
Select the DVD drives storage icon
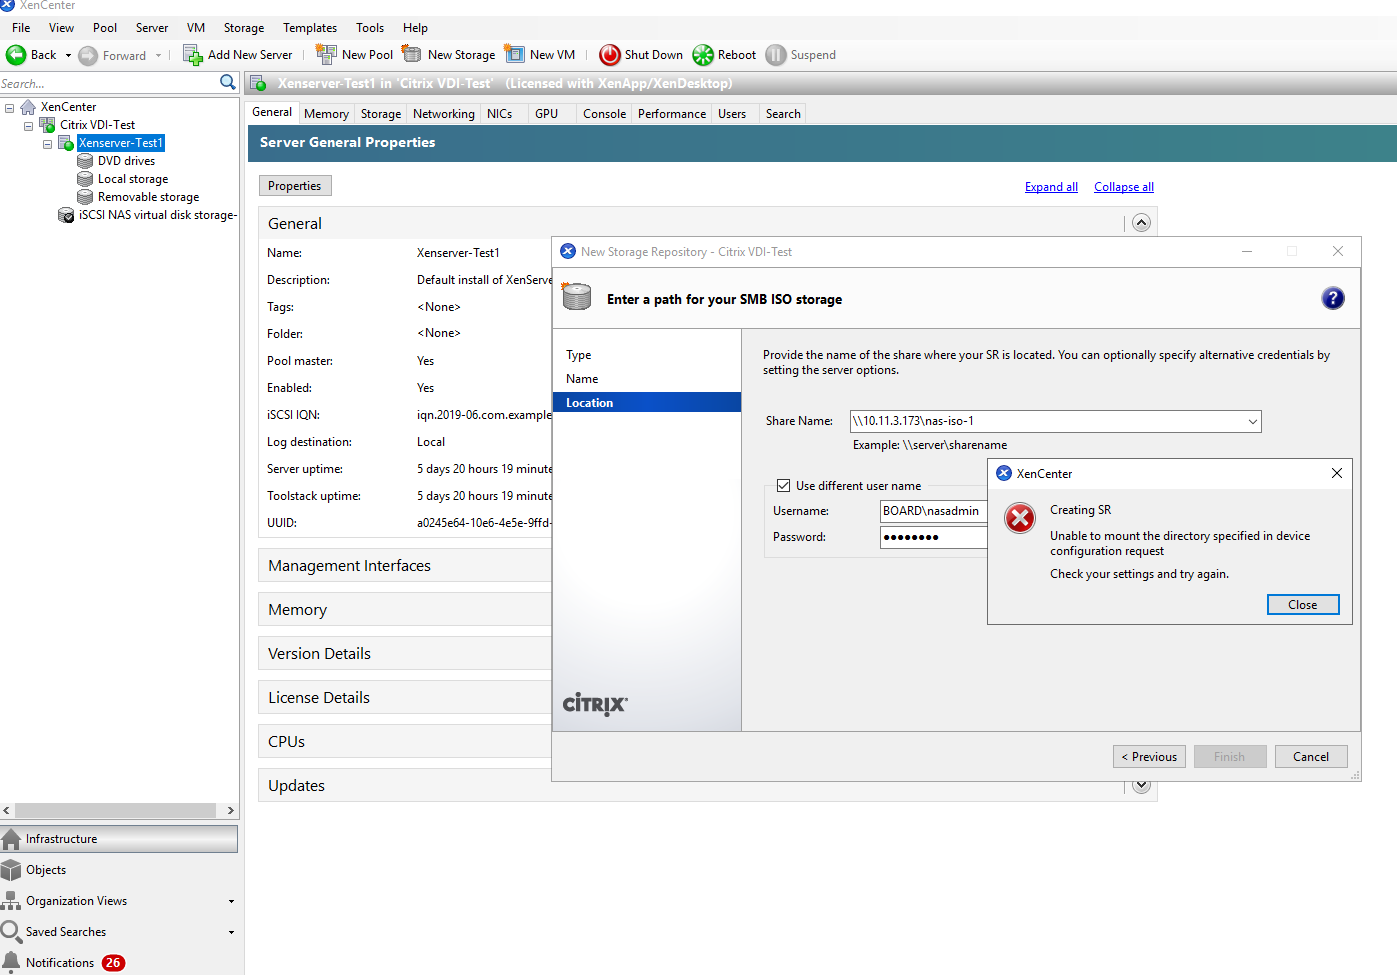(85, 161)
